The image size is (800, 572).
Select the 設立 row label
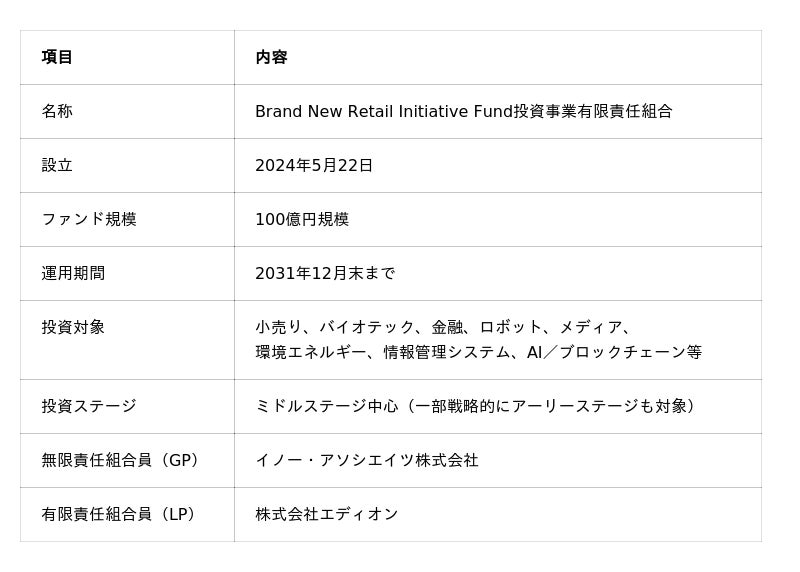click(57, 165)
